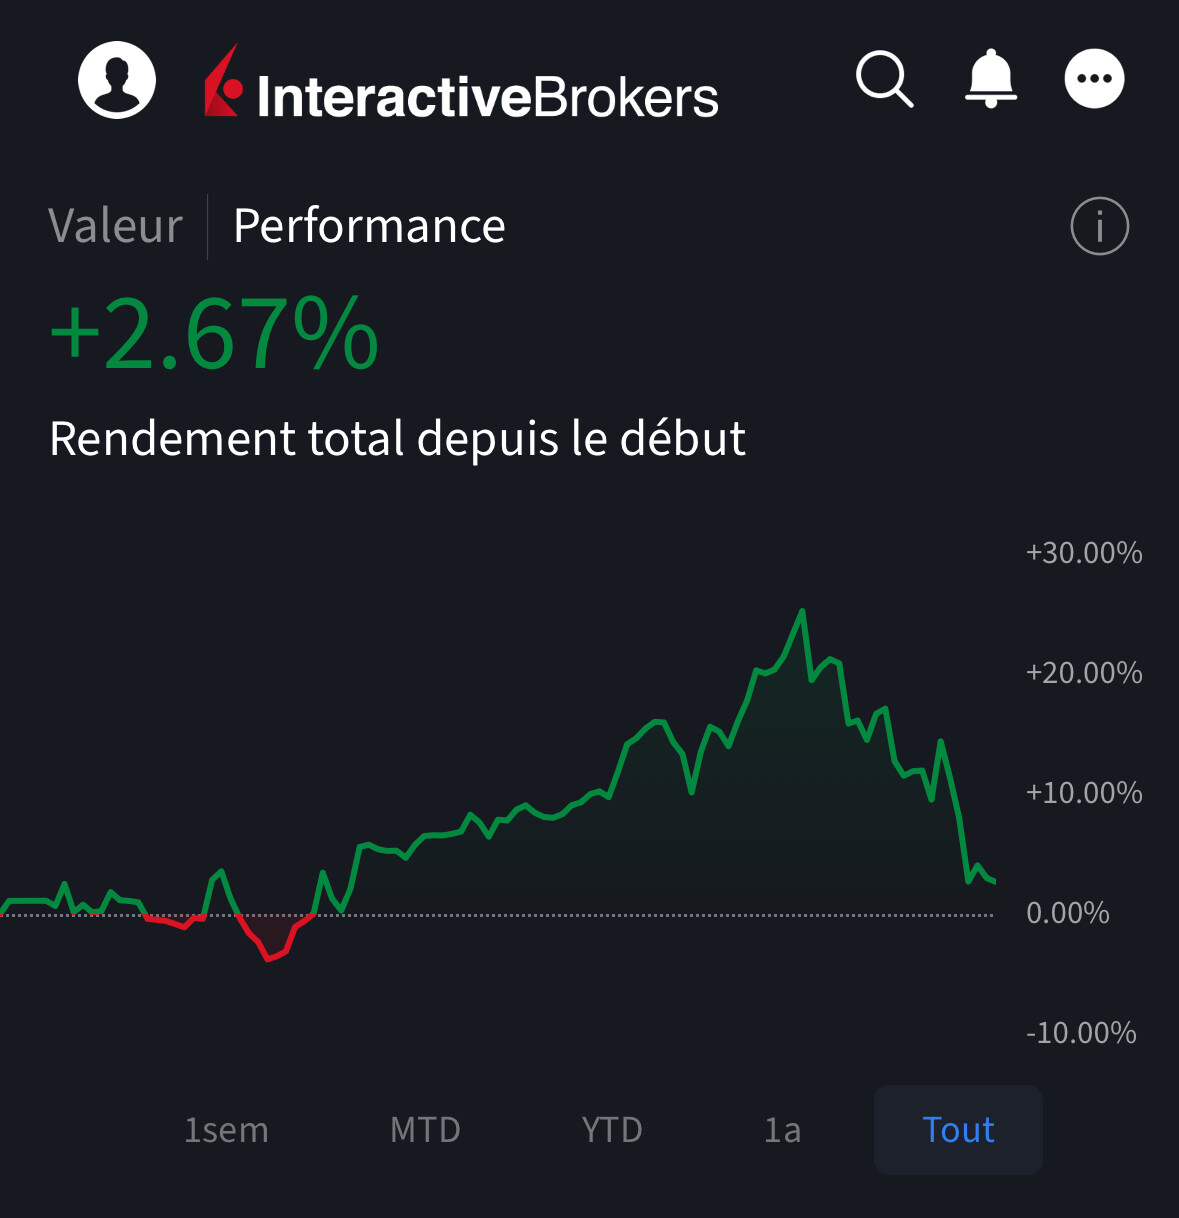Tap the 'Rendement total depuis le début' label

tap(397, 439)
